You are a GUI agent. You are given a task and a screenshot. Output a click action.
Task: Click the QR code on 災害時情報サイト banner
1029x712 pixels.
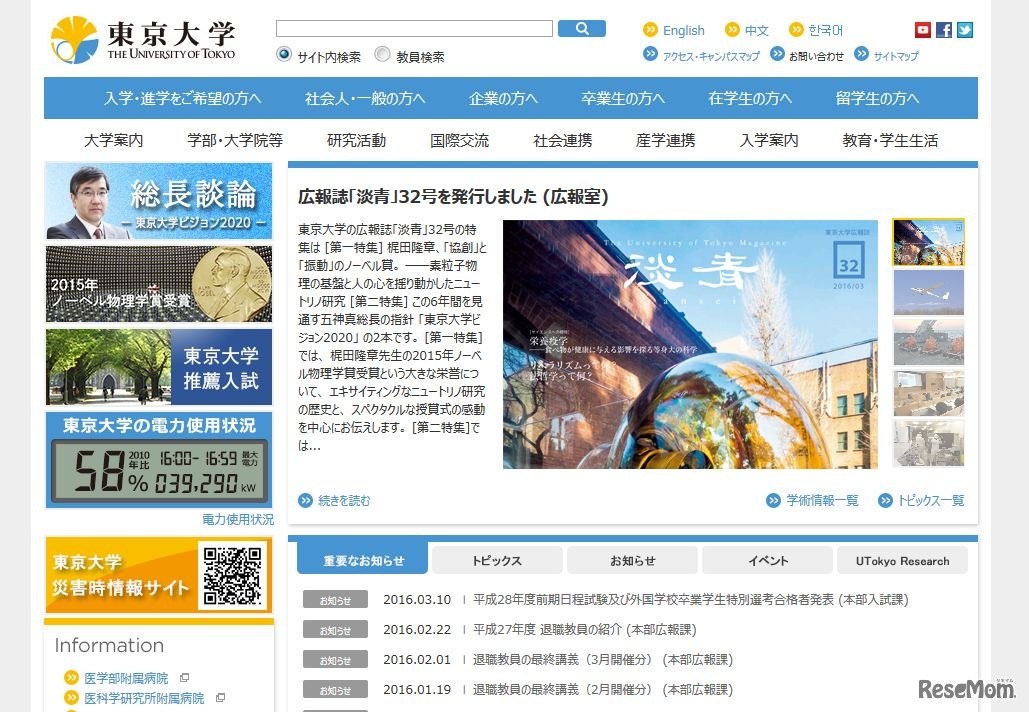[x=232, y=576]
